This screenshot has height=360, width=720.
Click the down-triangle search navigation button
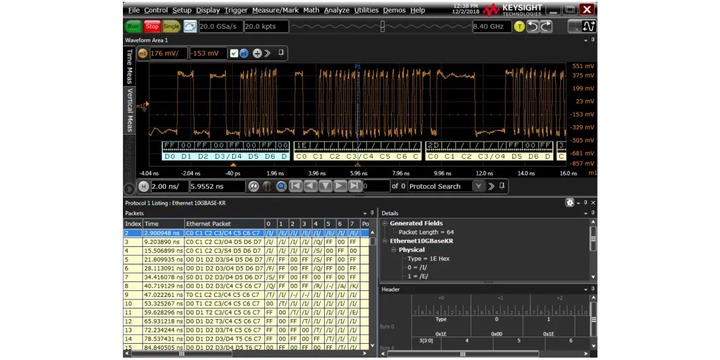coord(325,186)
